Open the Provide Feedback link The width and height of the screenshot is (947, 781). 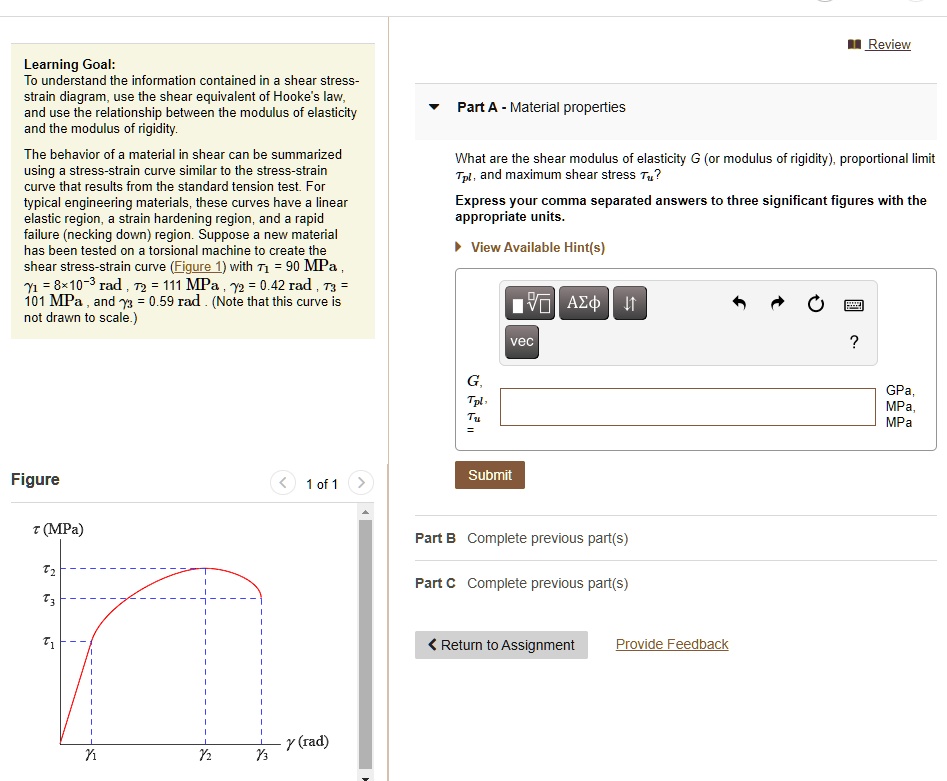pos(671,644)
